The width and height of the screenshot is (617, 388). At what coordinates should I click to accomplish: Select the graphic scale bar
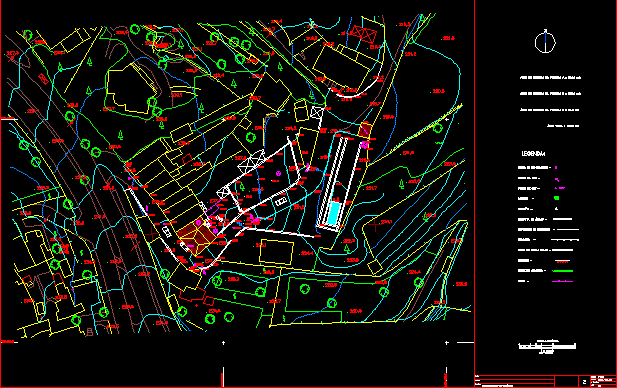(547, 346)
